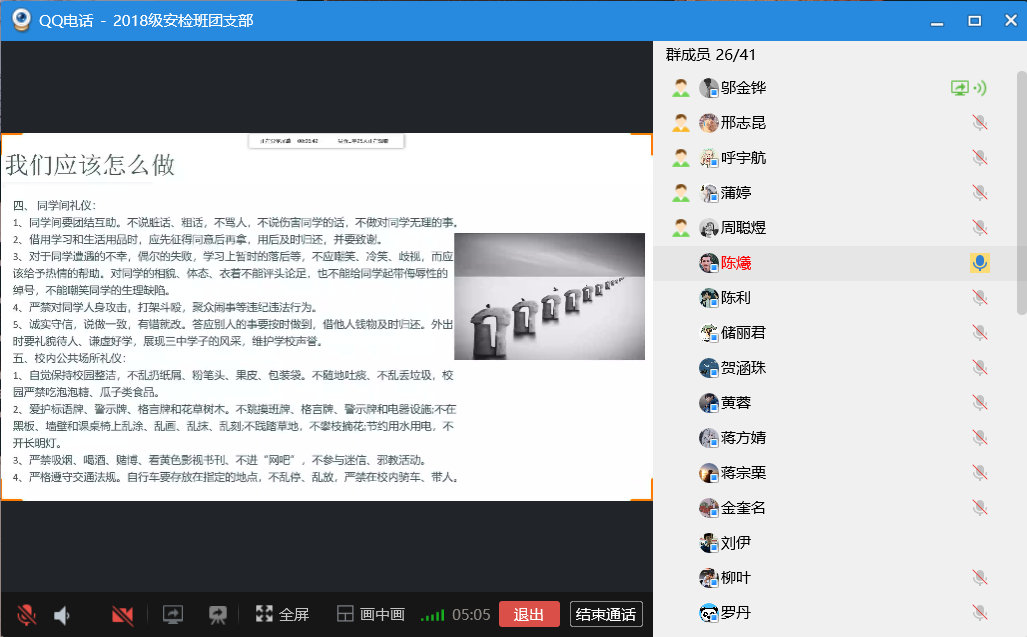The height and width of the screenshot is (637, 1027).
Task: Click the speaker audio icon
Action: (x=62, y=615)
